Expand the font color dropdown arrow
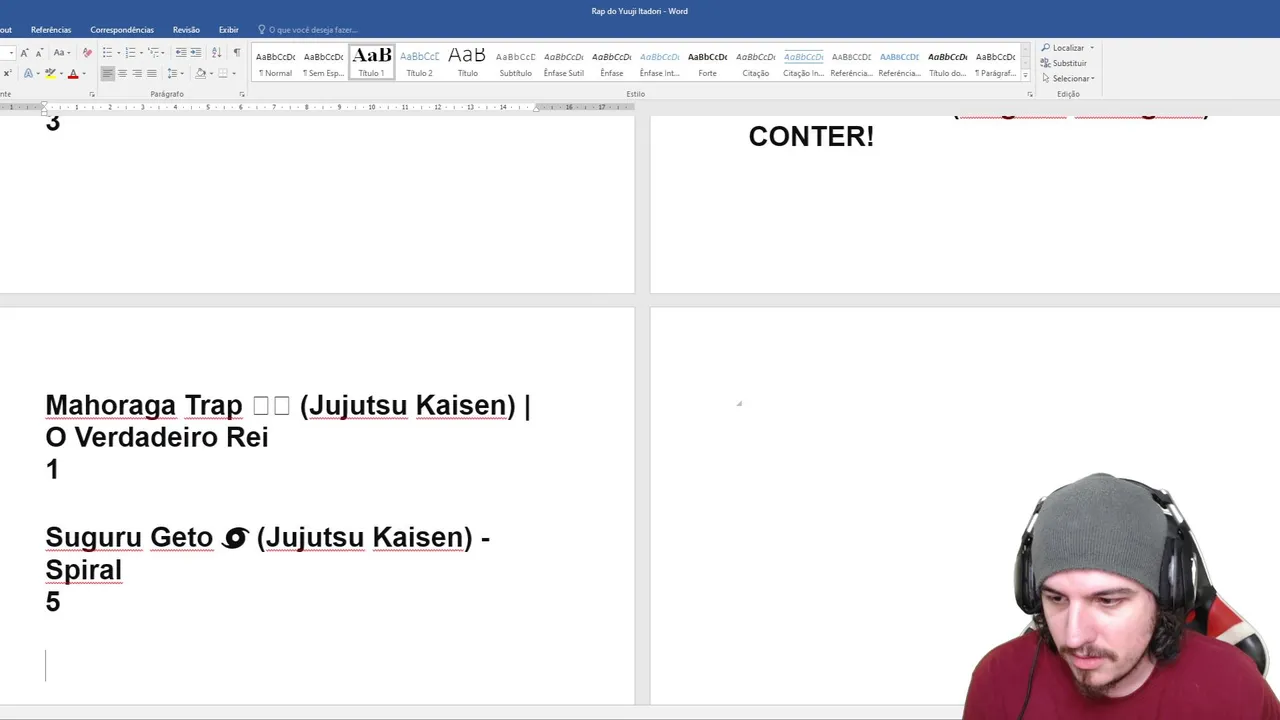 pos(84,73)
